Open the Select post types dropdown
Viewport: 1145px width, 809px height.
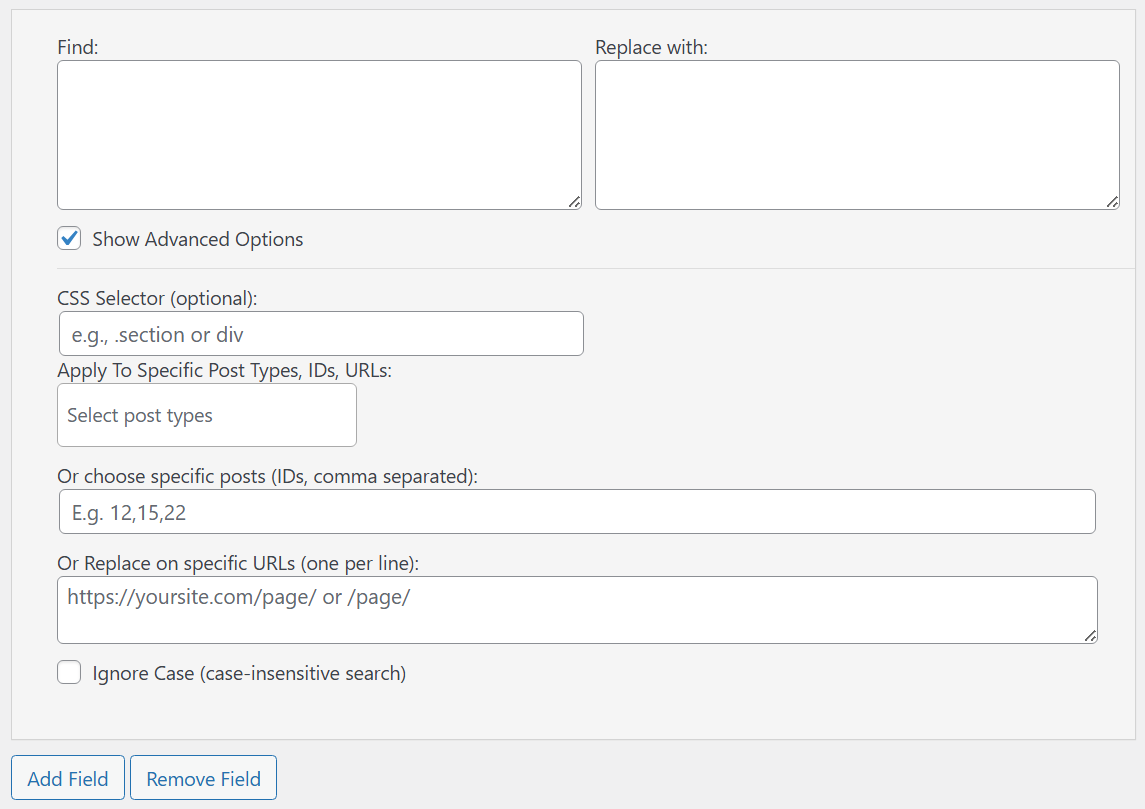[207, 415]
